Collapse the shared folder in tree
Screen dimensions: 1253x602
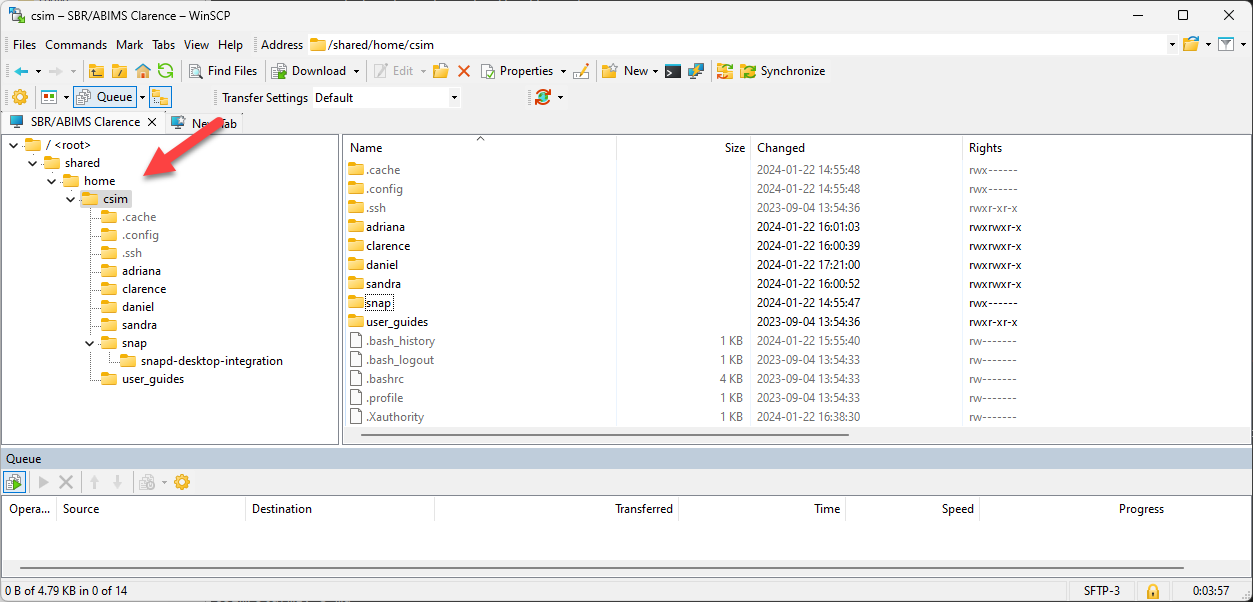(33, 163)
